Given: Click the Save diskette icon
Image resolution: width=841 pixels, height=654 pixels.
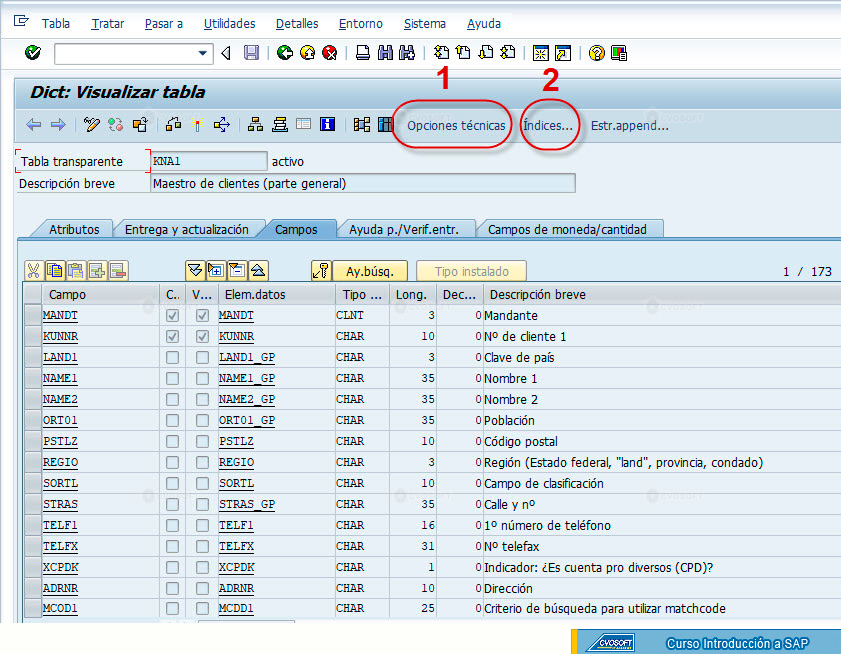Looking at the screenshot, I should pos(251,53).
